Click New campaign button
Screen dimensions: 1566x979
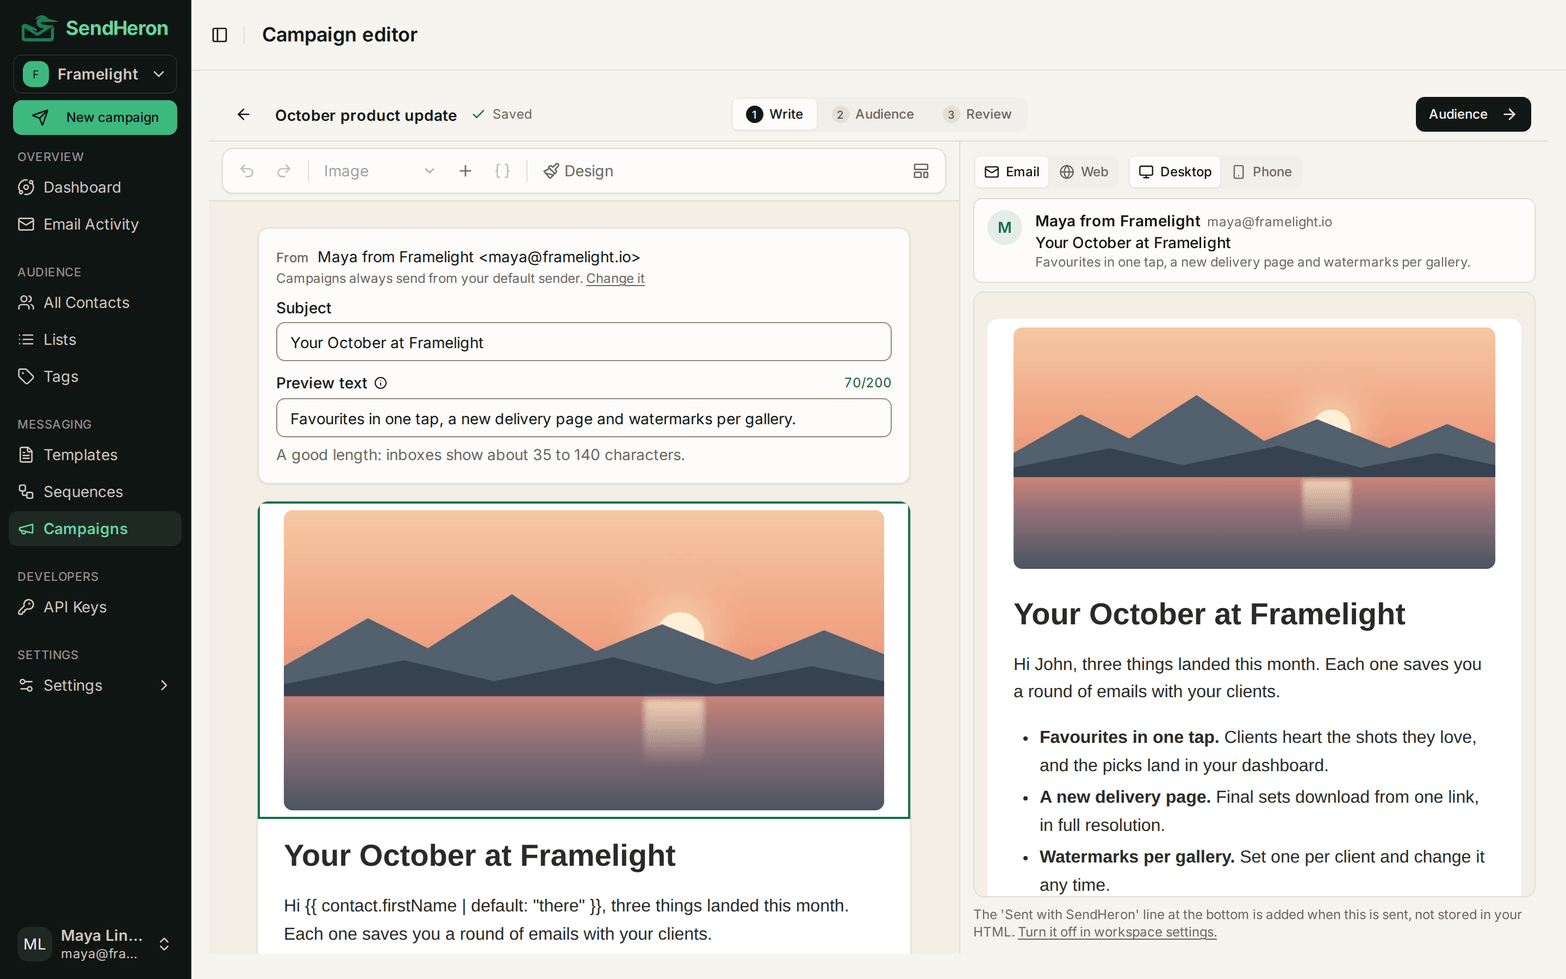95,117
